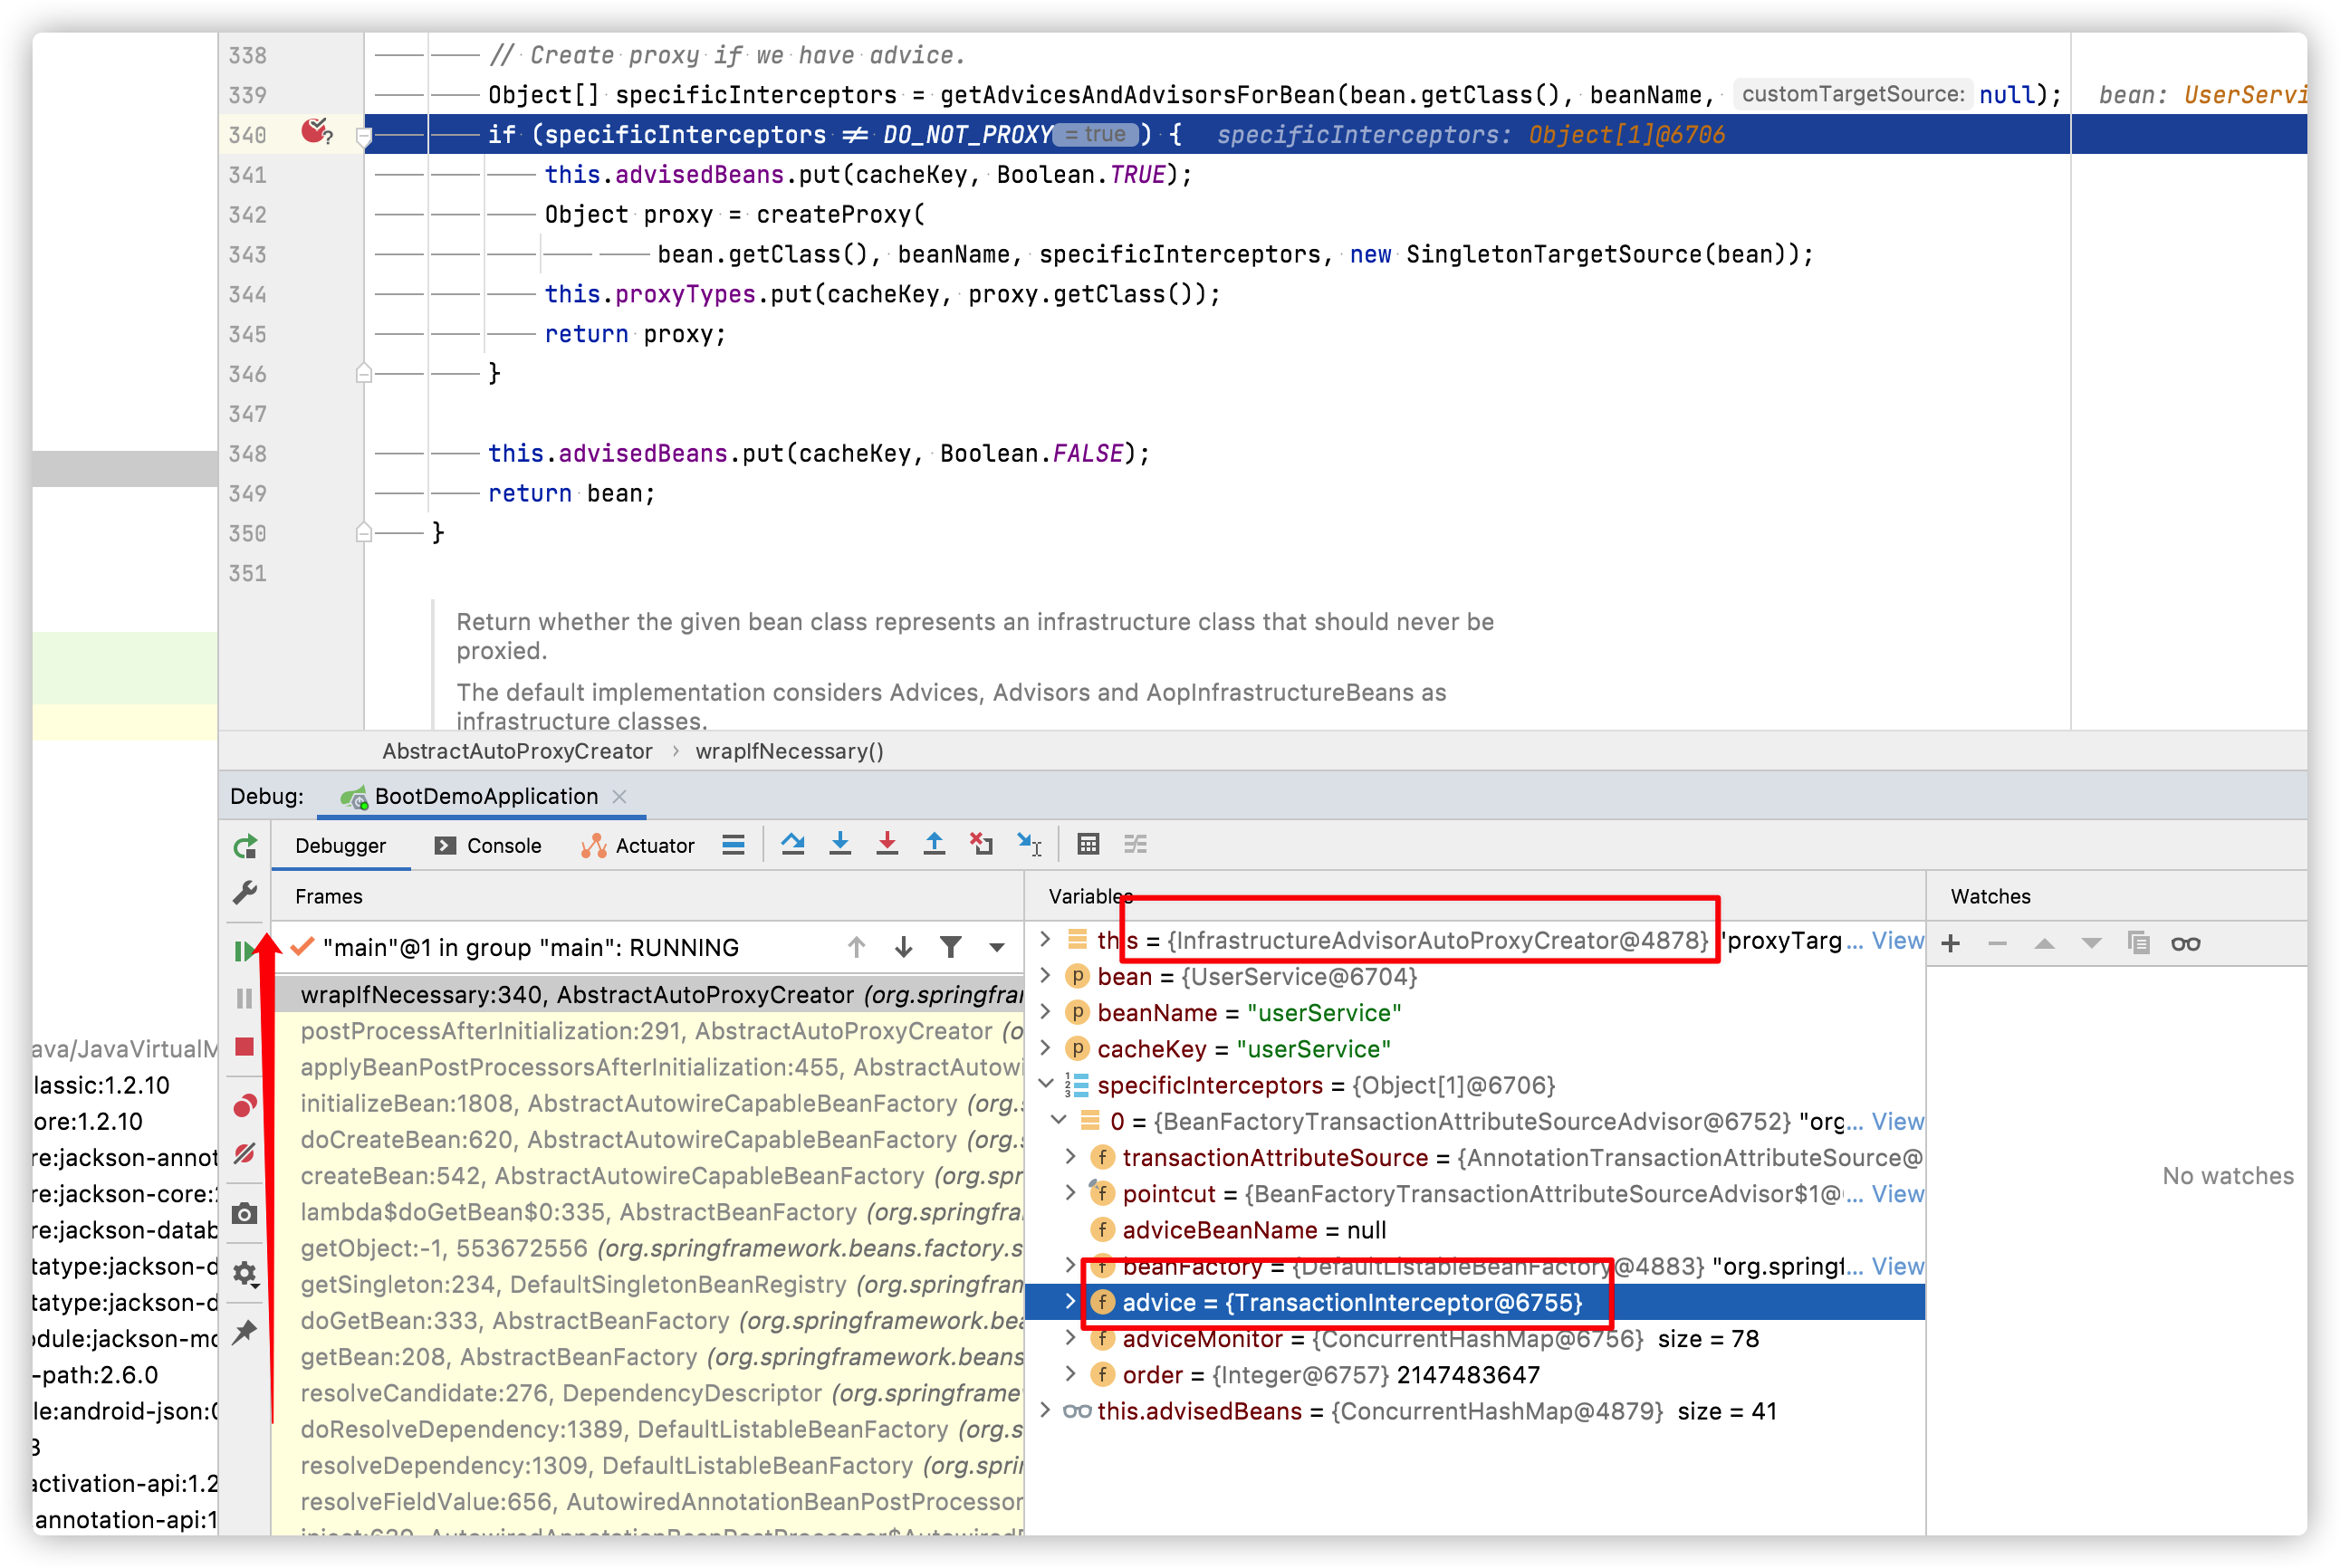This screenshot has width=2340, height=1568.
Task: Click the Run to Cursor icon
Action: (1028, 844)
